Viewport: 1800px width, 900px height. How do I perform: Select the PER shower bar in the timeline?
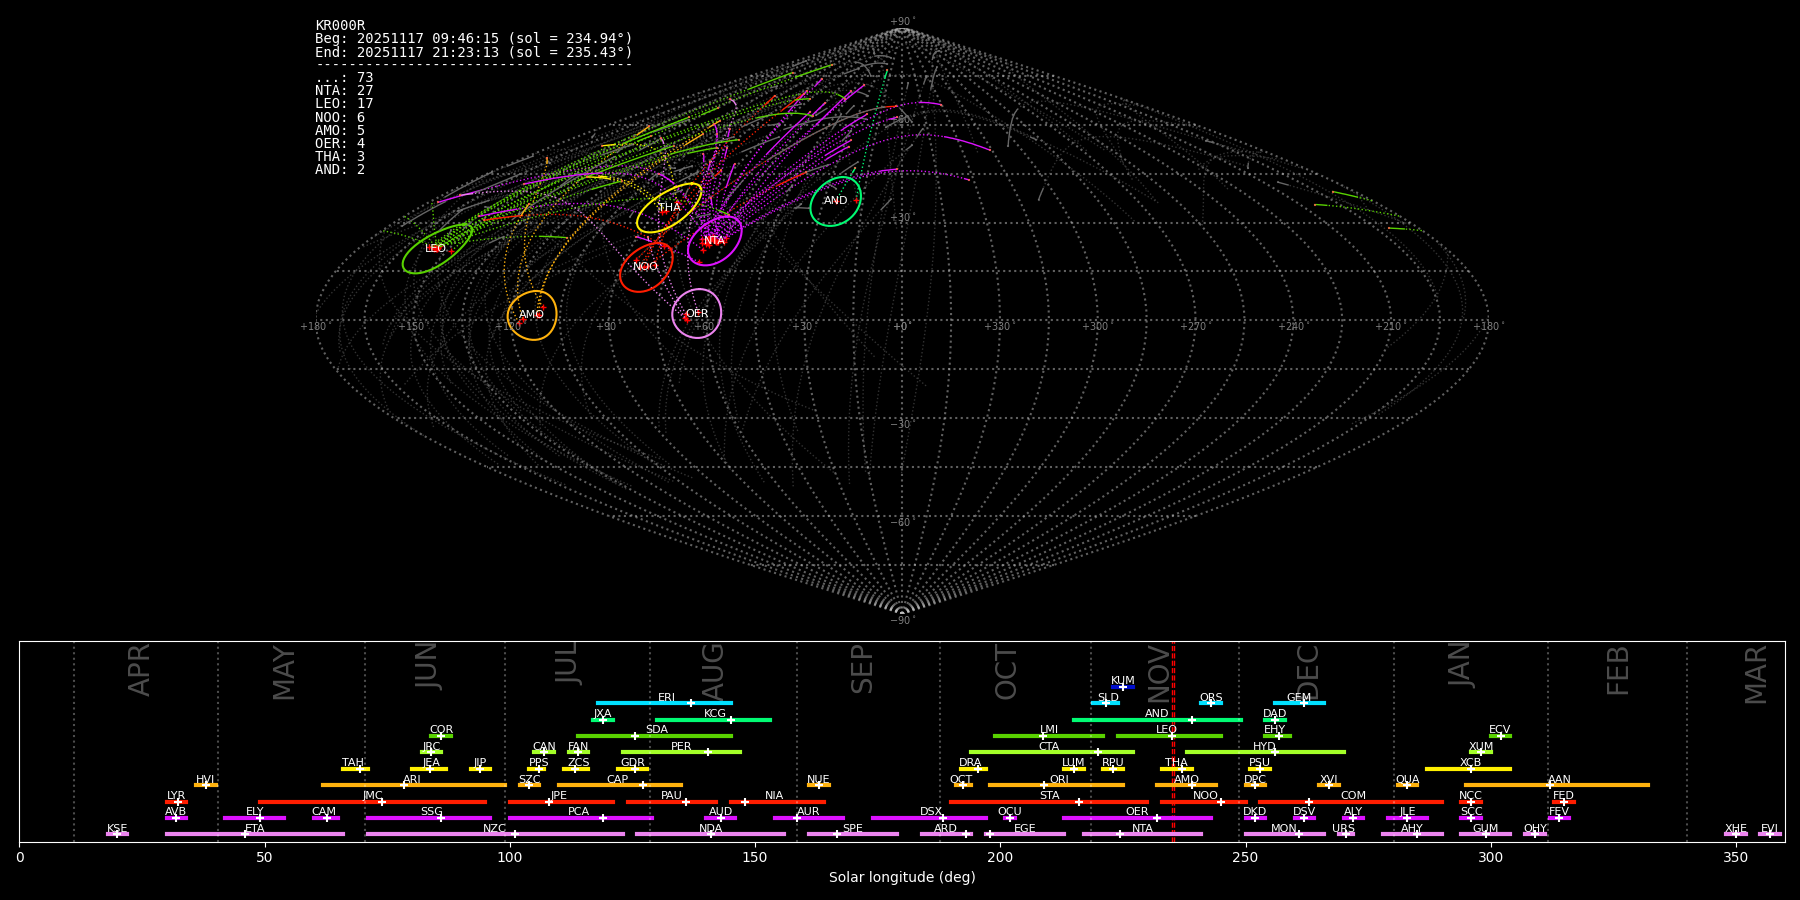point(681,752)
